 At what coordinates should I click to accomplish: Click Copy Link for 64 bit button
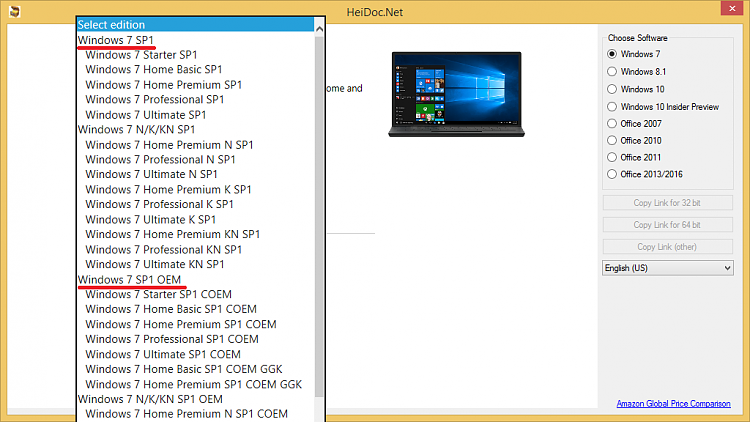(x=667, y=225)
